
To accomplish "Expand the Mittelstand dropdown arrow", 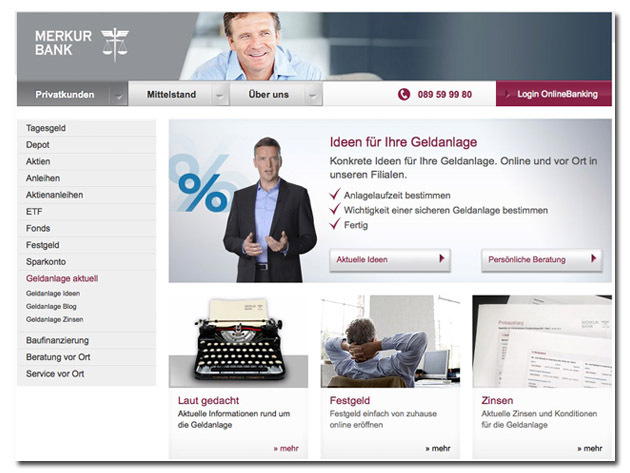I will click(219, 95).
